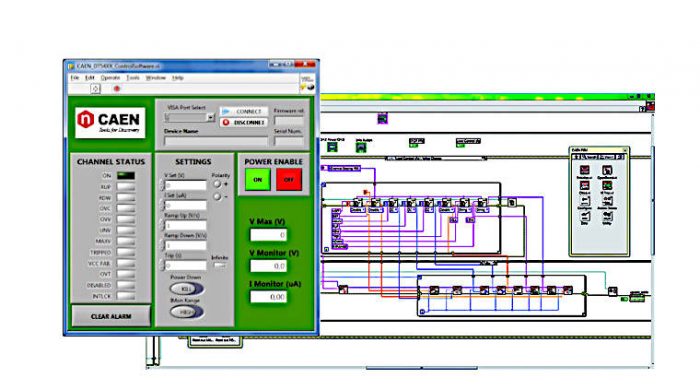Click the Run arrow toolbar icon
Viewport: 700px width, 390px height.
click(95, 89)
